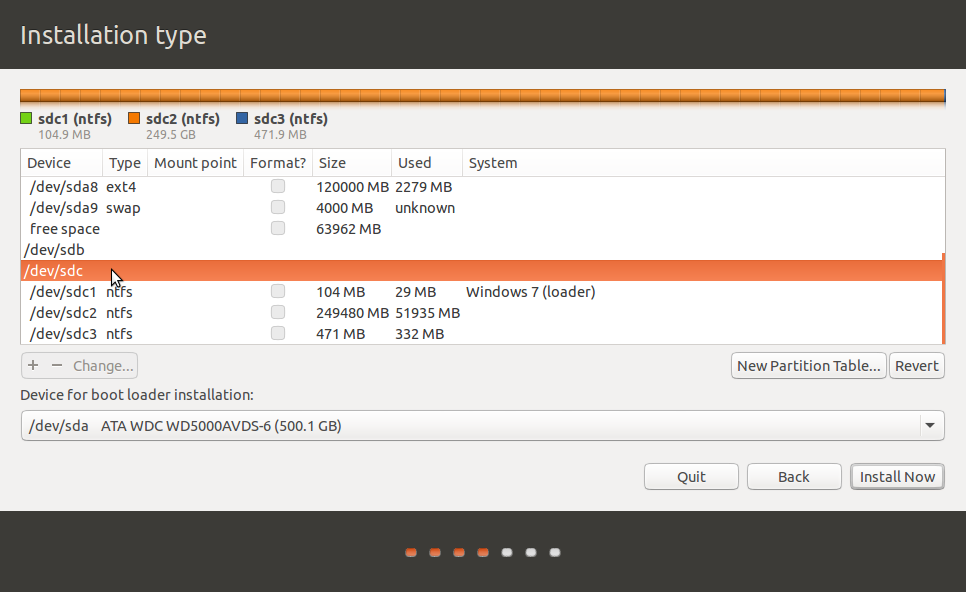Screen dimensions: 966x592
Task: Click the remove partition minus icon
Action: coord(56,365)
